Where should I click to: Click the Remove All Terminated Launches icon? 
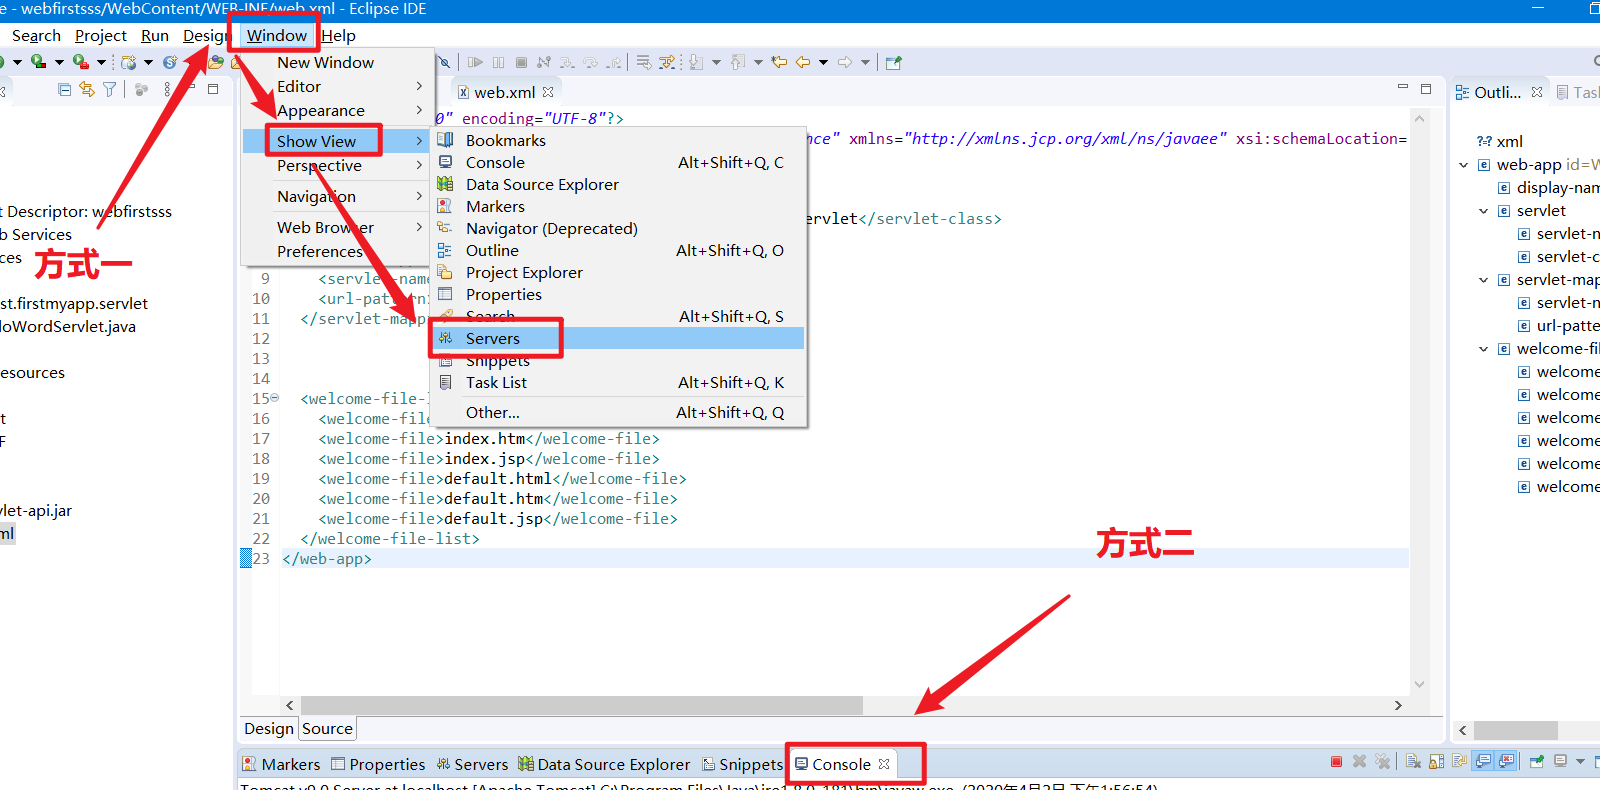pos(1382,762)
